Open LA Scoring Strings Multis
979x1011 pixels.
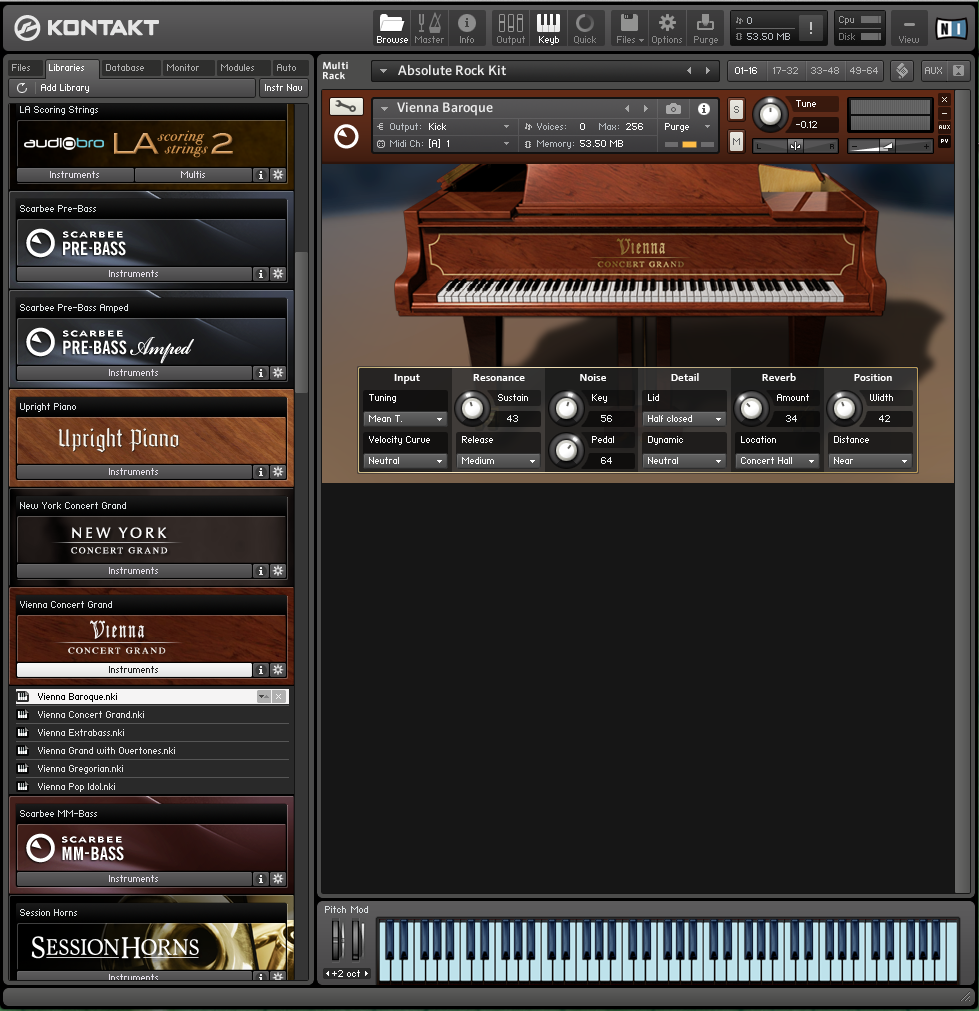pos(193,175)
